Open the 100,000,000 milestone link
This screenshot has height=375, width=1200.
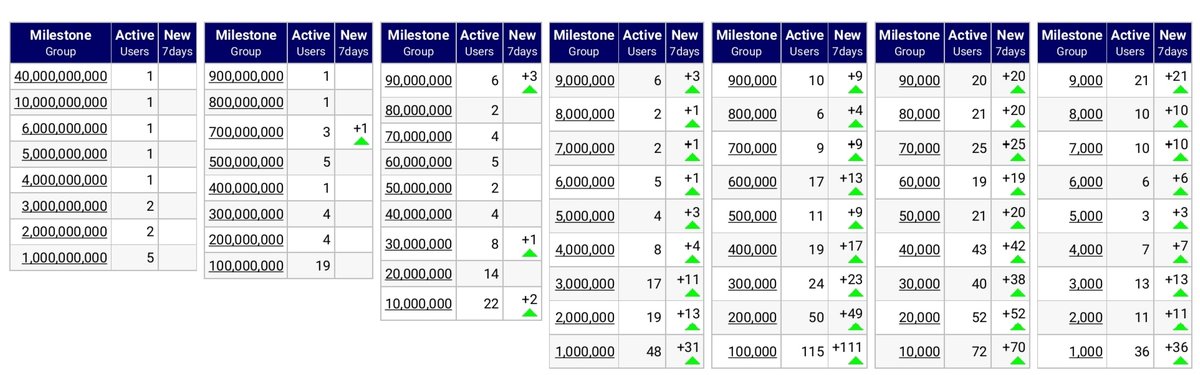point(246,264)
